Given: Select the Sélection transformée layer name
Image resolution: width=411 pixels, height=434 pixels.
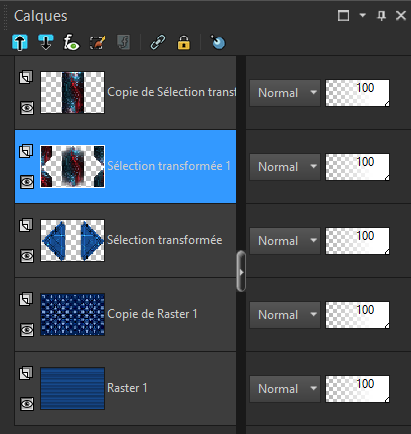Looking at the screenshot, I should click(x=165, y=240).
